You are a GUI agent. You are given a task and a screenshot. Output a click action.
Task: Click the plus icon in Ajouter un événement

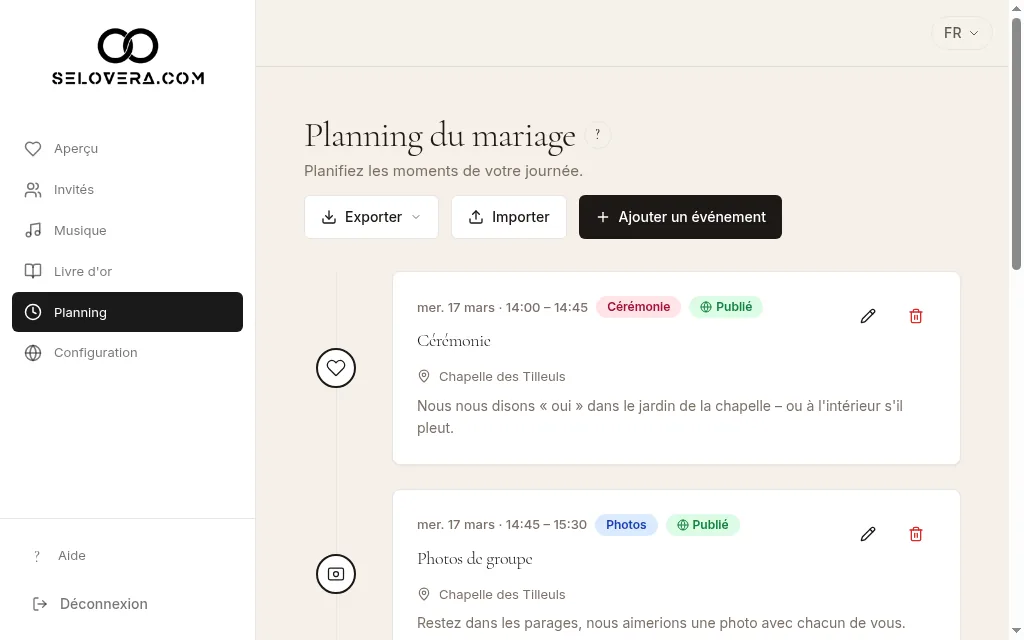603,217
